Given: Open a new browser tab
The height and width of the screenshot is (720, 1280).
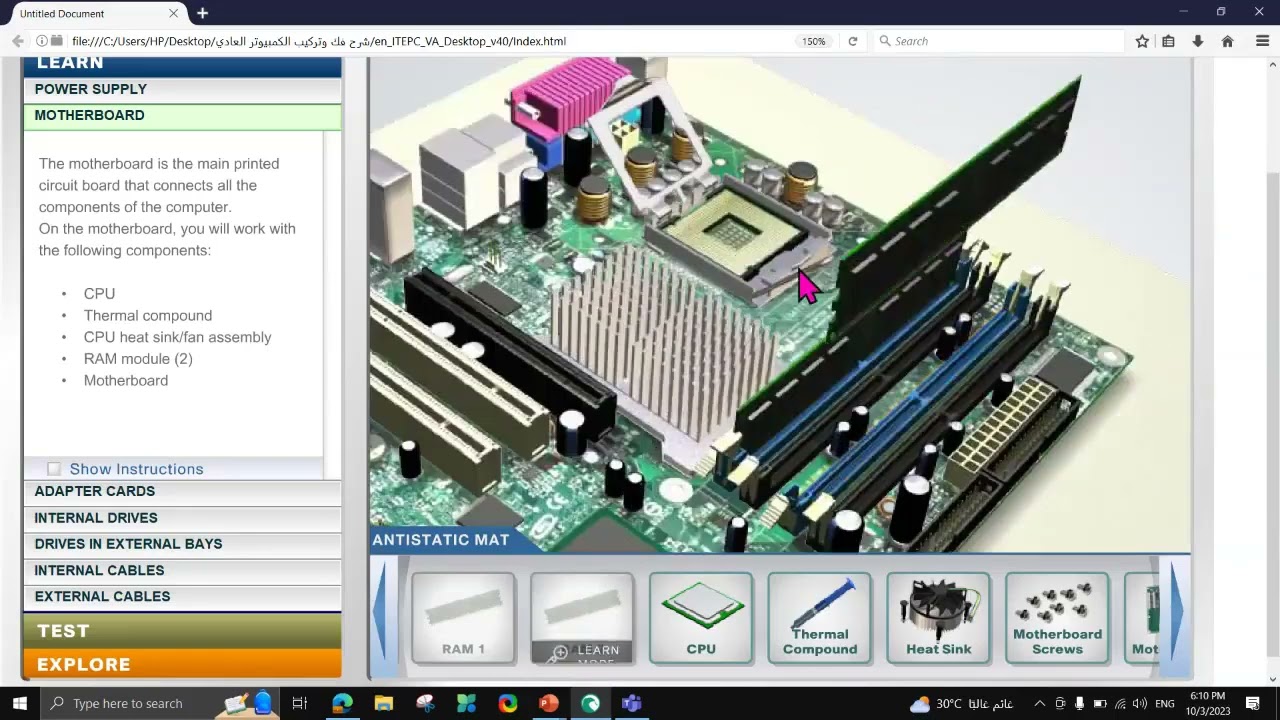Looking at the screenshot, I should [x=202, y=13].
